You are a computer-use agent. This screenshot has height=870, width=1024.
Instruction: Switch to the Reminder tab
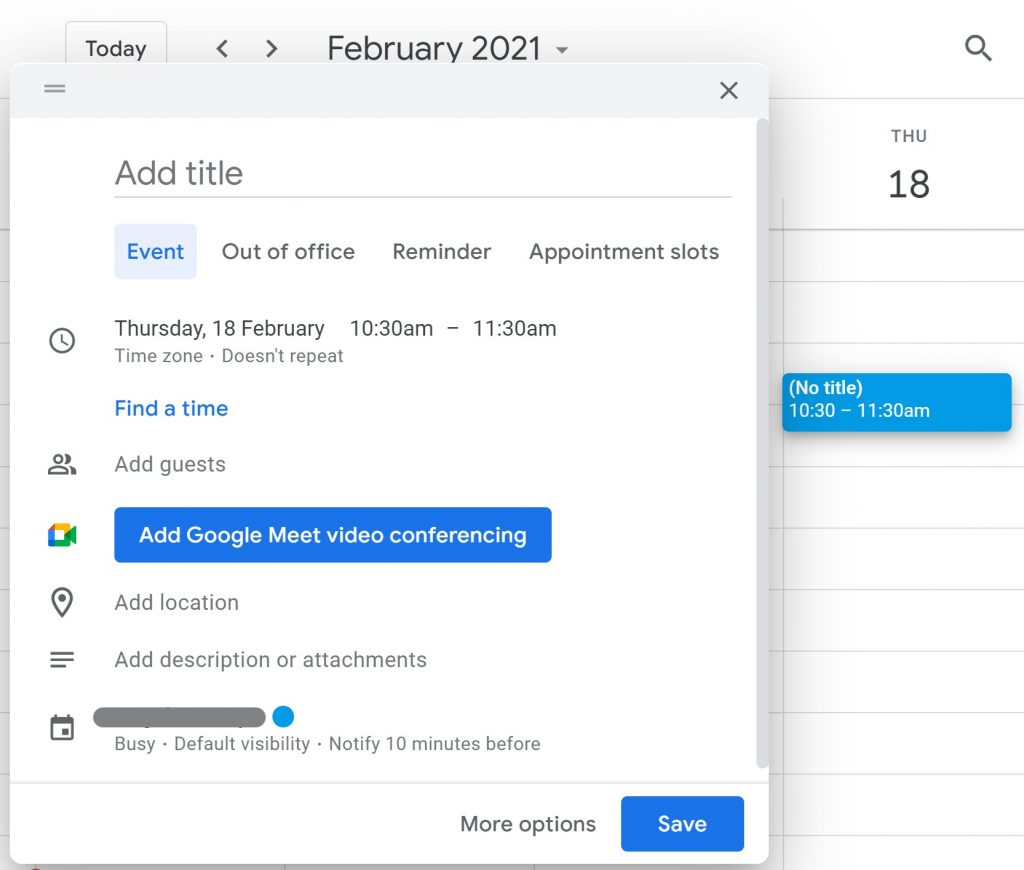click(x=441, y=251)
